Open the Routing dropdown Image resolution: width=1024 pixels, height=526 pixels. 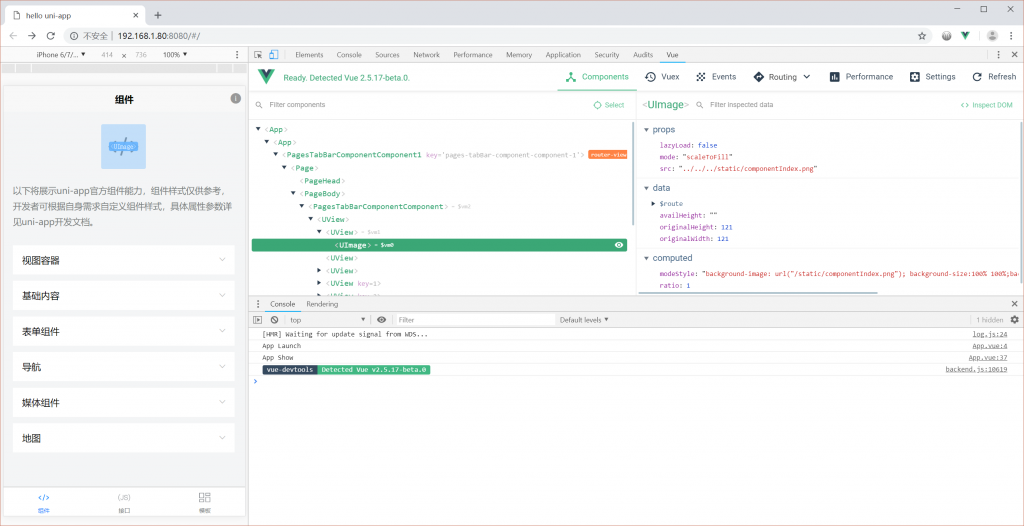[x=782, y=76]
